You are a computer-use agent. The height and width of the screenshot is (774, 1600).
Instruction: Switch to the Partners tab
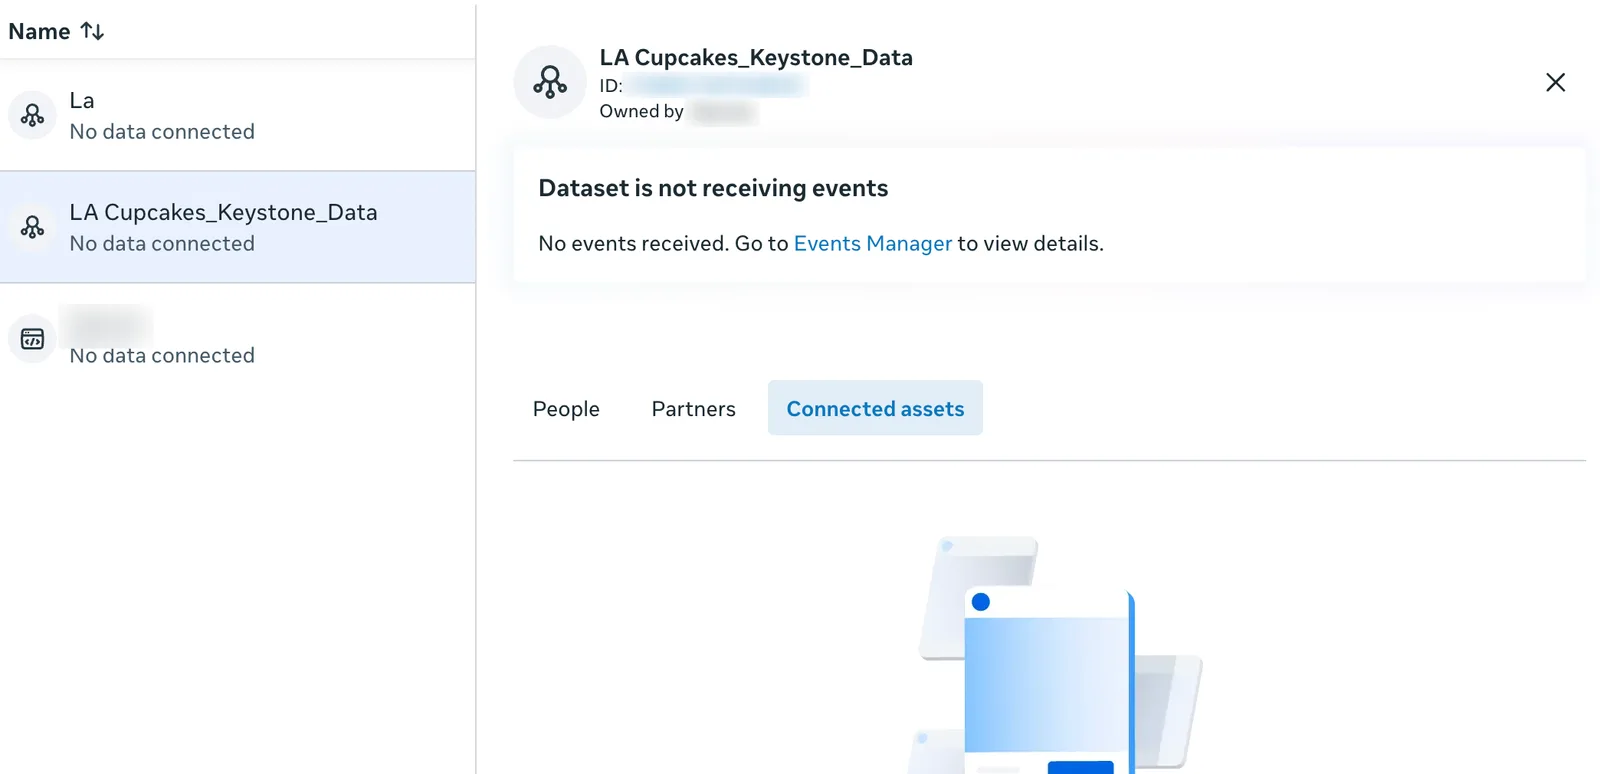coord(693,408)
